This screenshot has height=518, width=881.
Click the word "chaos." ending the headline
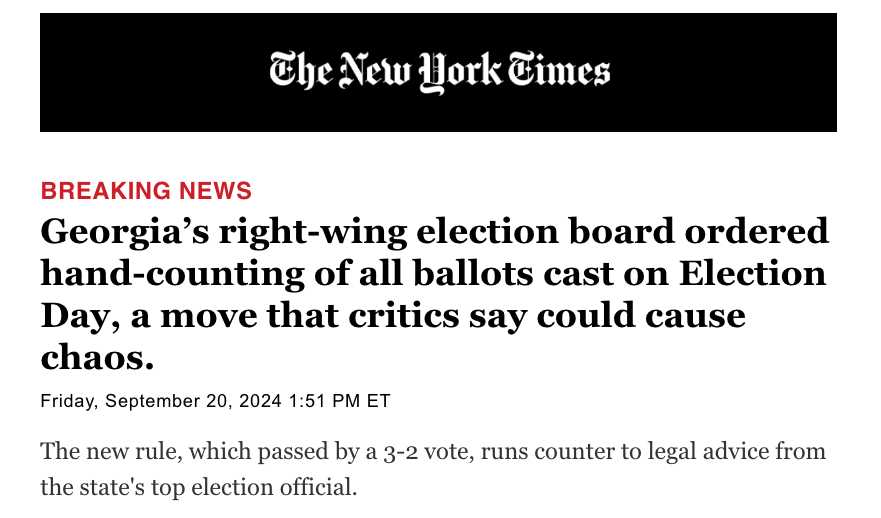click(x=97, y=357)
